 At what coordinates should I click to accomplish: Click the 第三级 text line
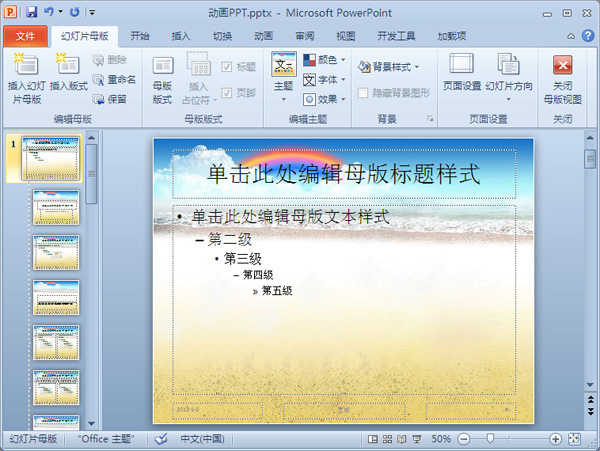click(243, 259)
